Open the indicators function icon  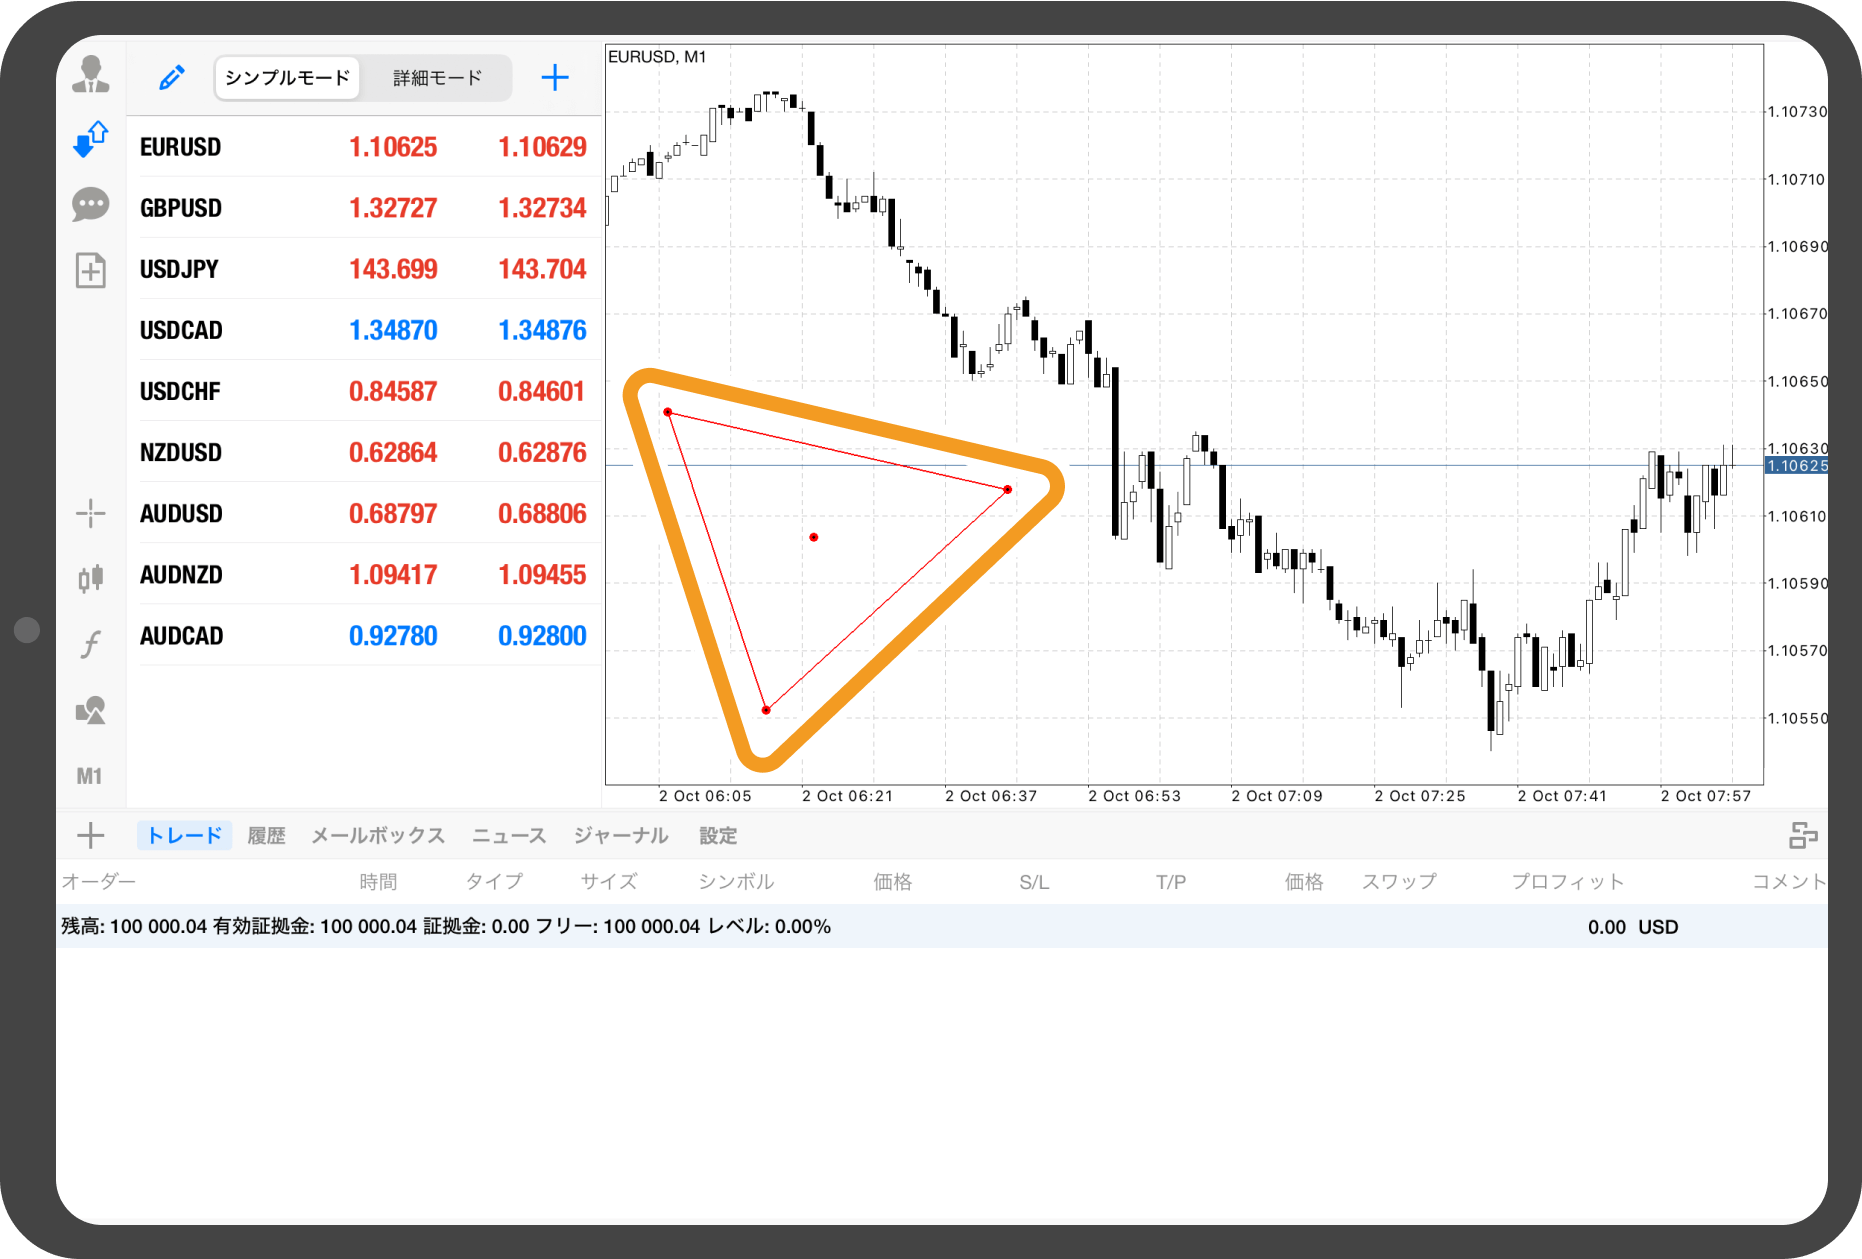tap(91, 644)
